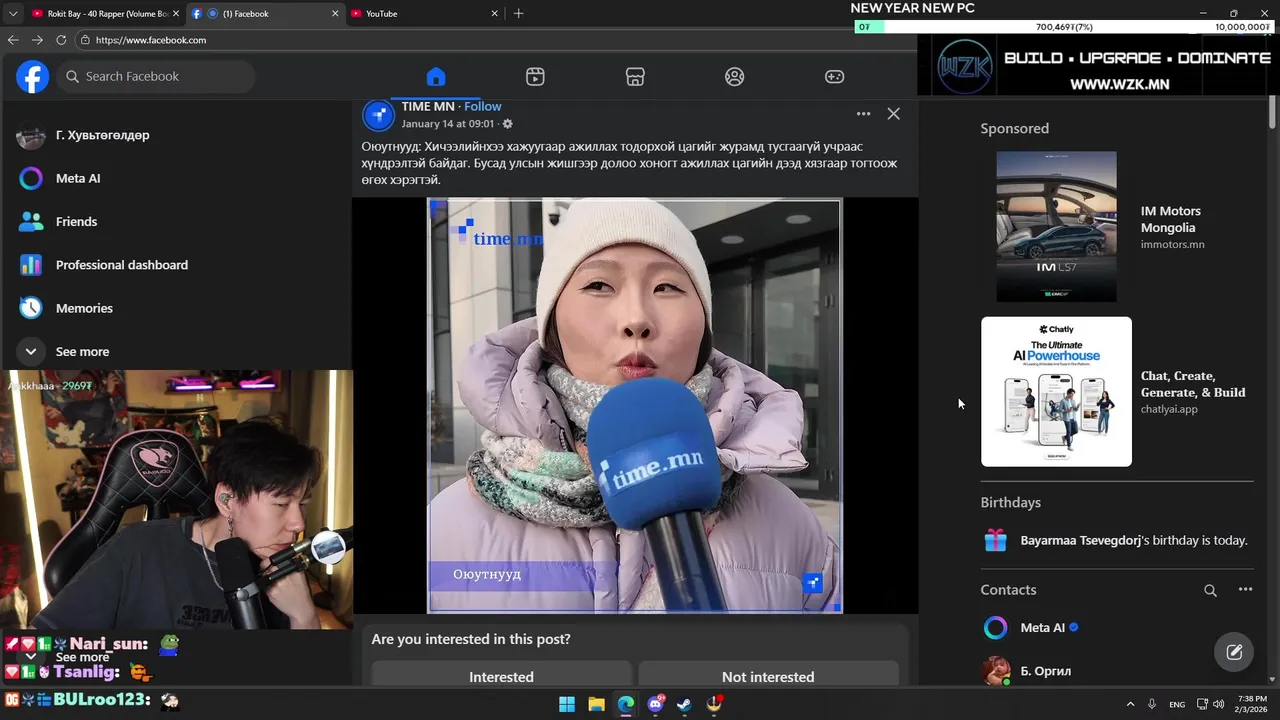Screen dimensions: 1280x720
Task: Dismiss the TIME MN post with X
Action: [893, 114]
